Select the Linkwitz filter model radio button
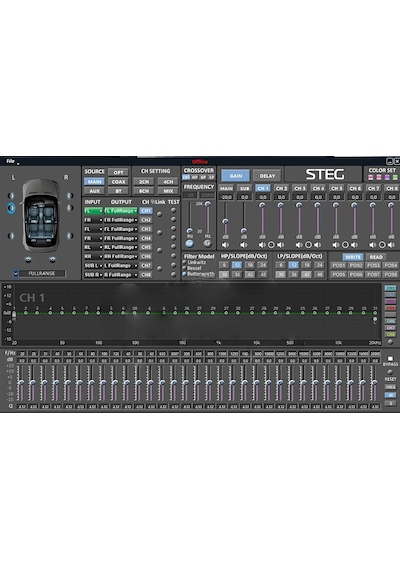The image size is (400, 570). coord(184,262)
